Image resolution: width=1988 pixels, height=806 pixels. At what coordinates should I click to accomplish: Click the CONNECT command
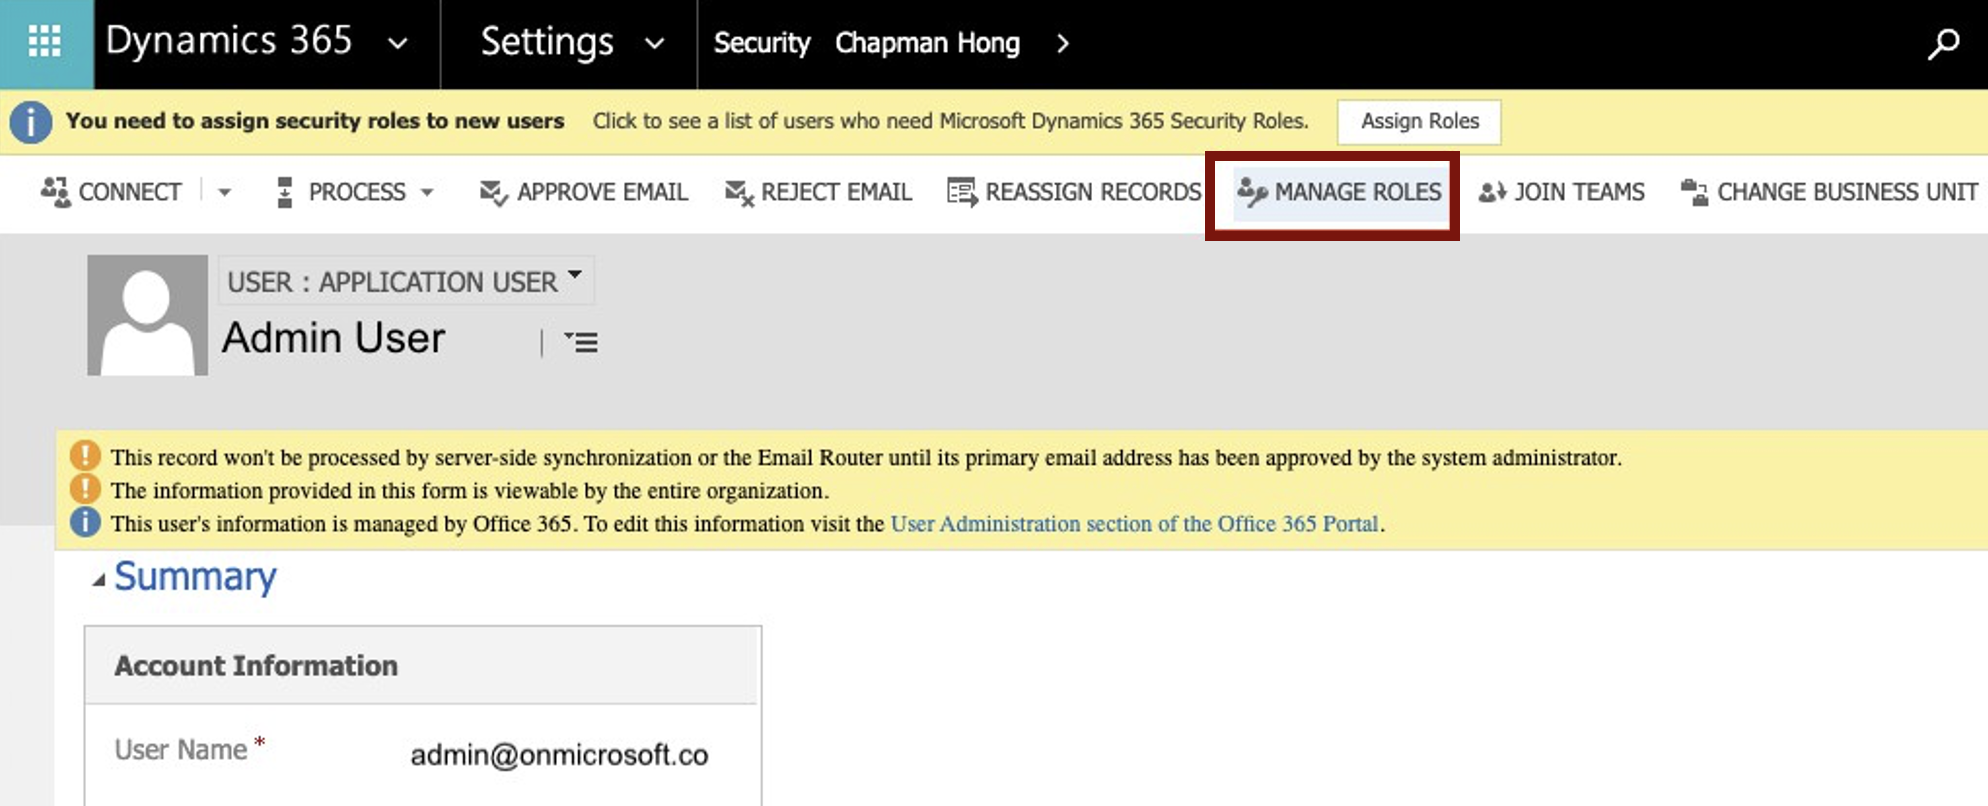coord(130,192)
